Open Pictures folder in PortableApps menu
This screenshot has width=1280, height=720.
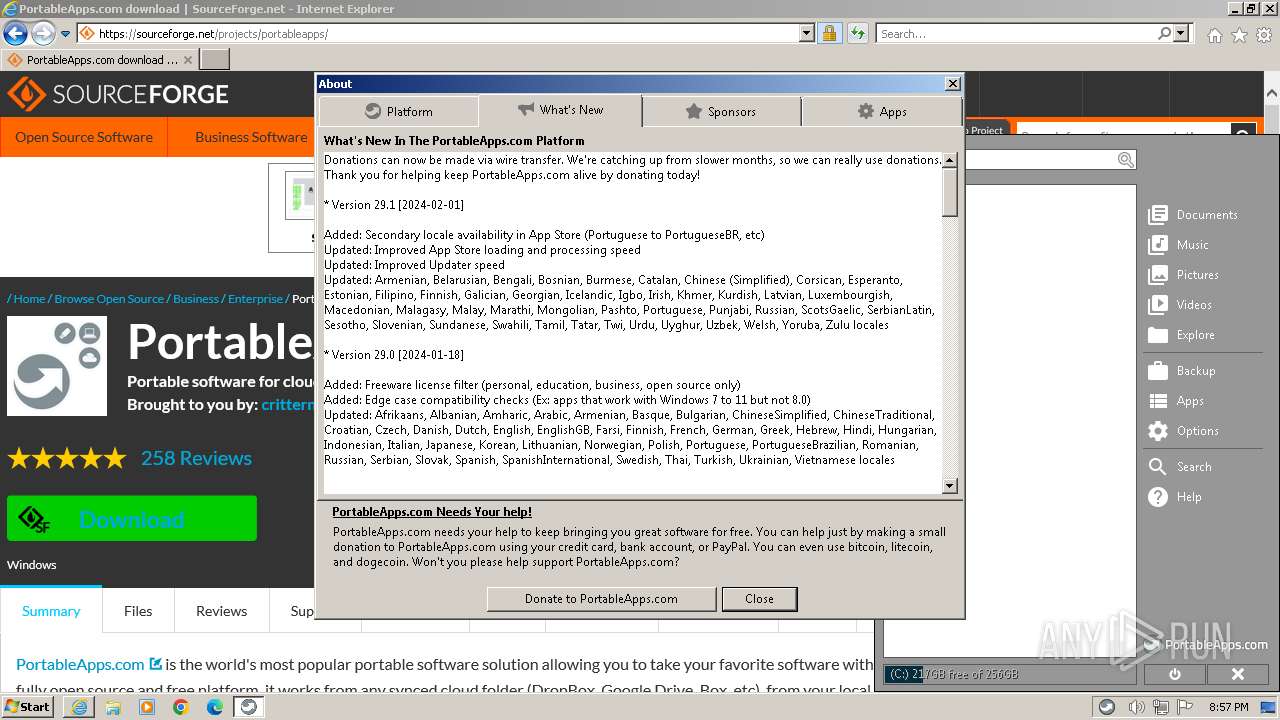point(1184,275)
